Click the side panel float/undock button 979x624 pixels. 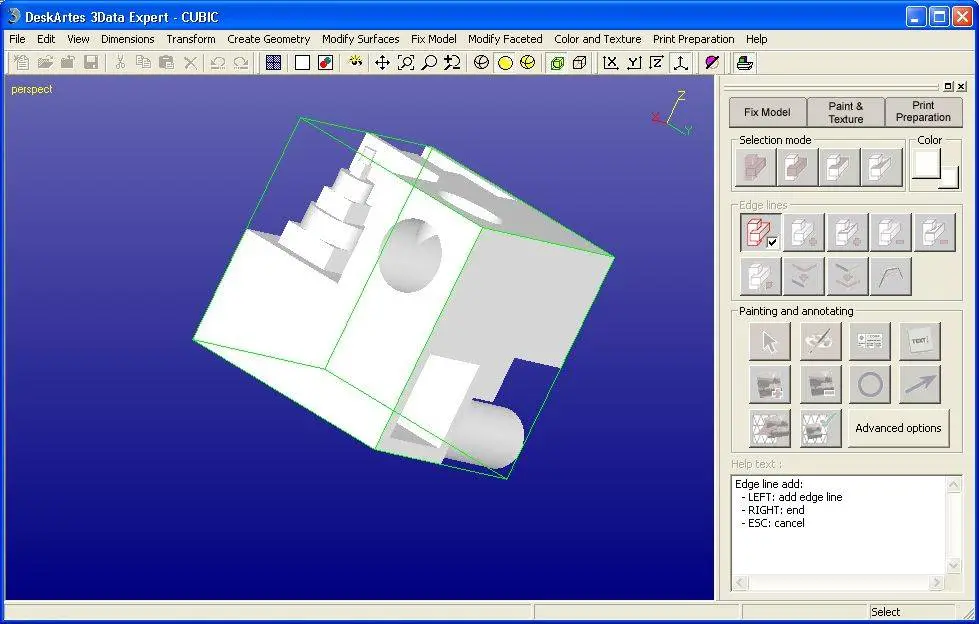tap(948, 87)
